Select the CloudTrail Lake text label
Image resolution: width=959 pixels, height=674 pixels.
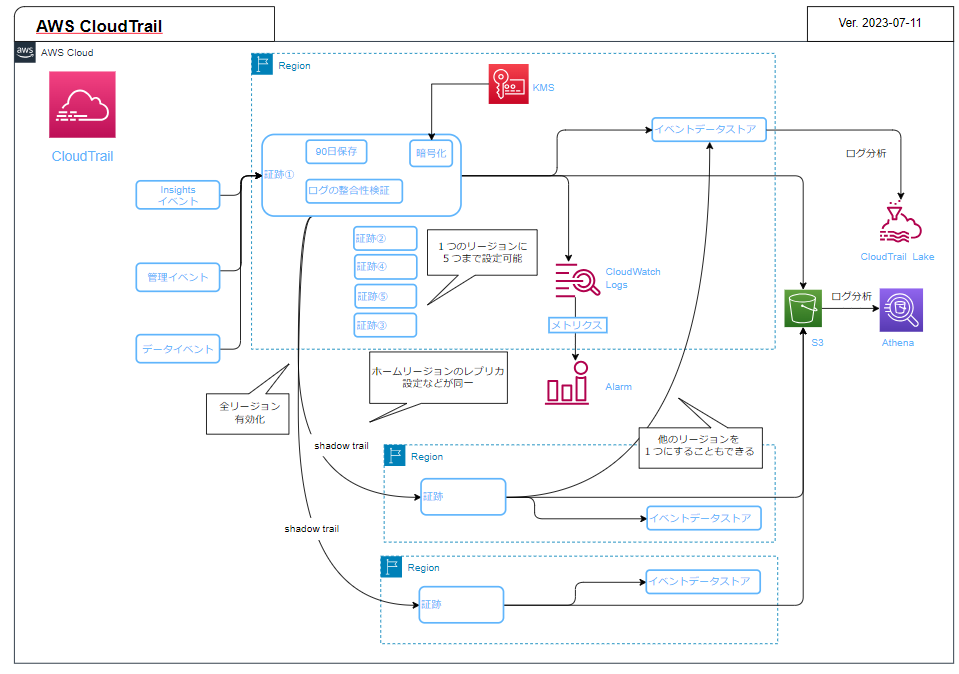(x=897, y=257)
